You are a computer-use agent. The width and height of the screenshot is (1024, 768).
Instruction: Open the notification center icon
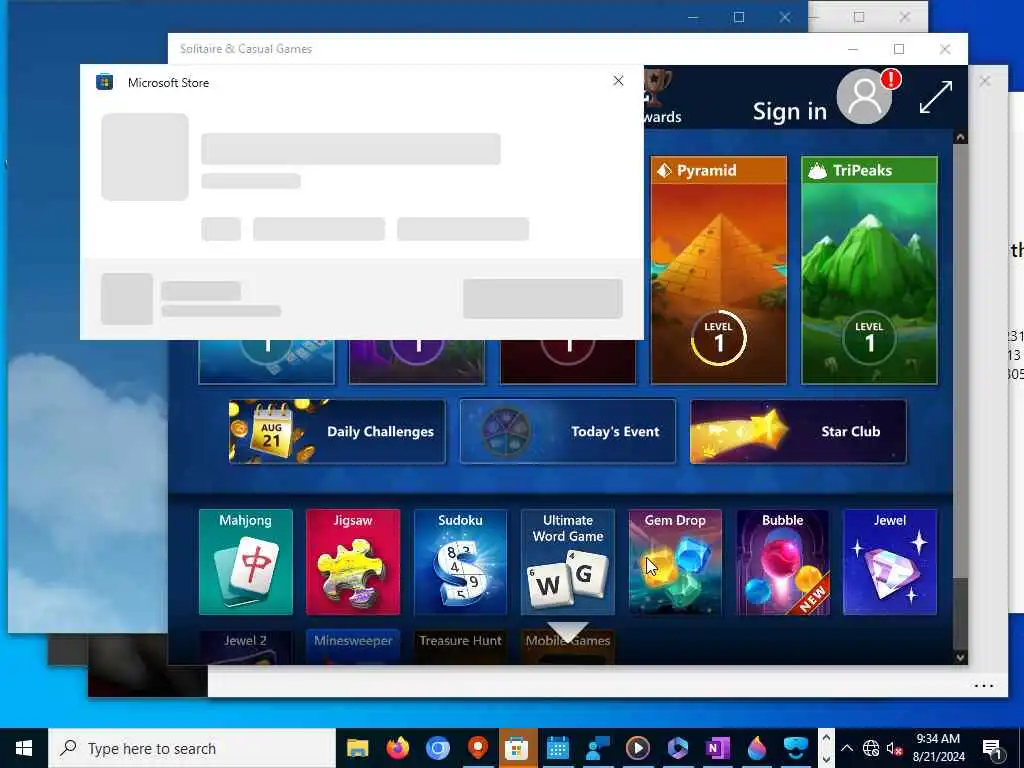click(992, 748)
